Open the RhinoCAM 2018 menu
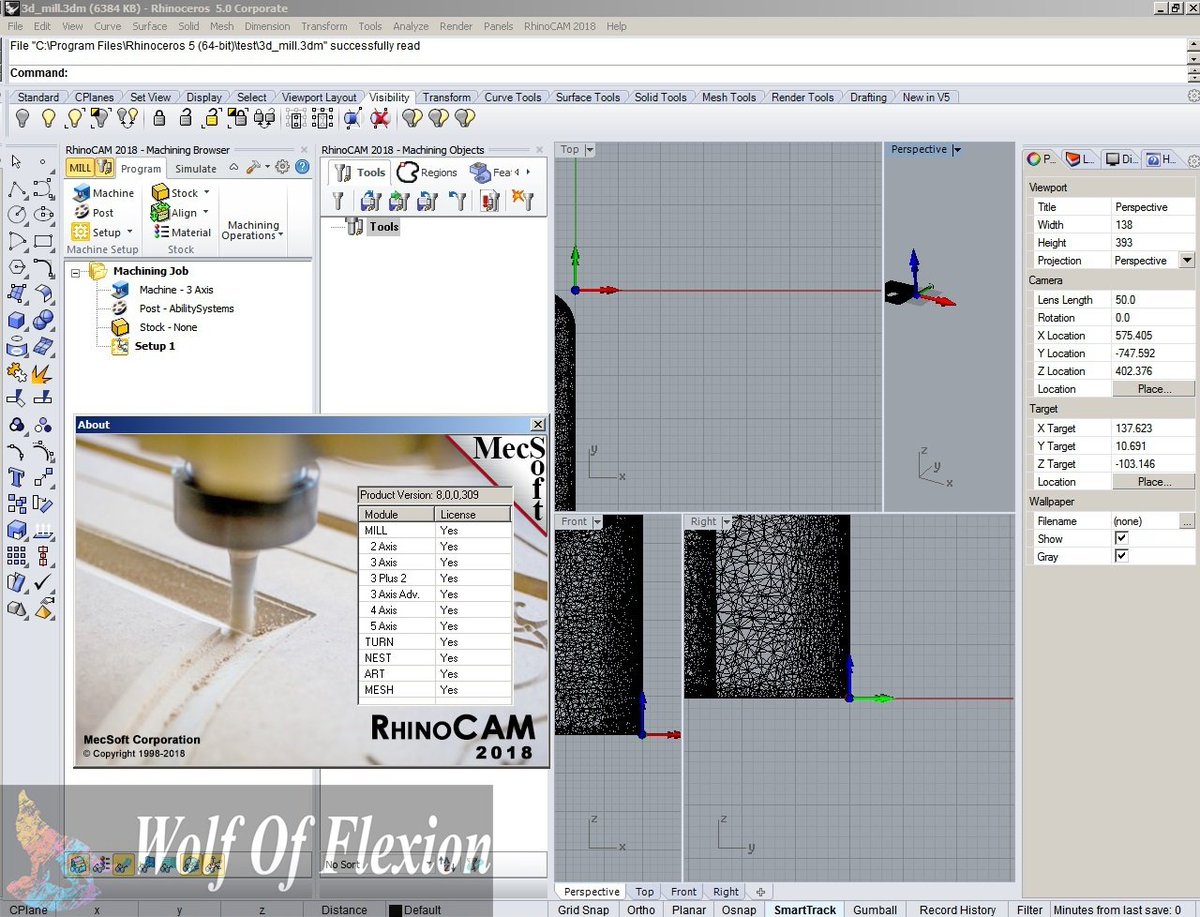 pos(558,26)
